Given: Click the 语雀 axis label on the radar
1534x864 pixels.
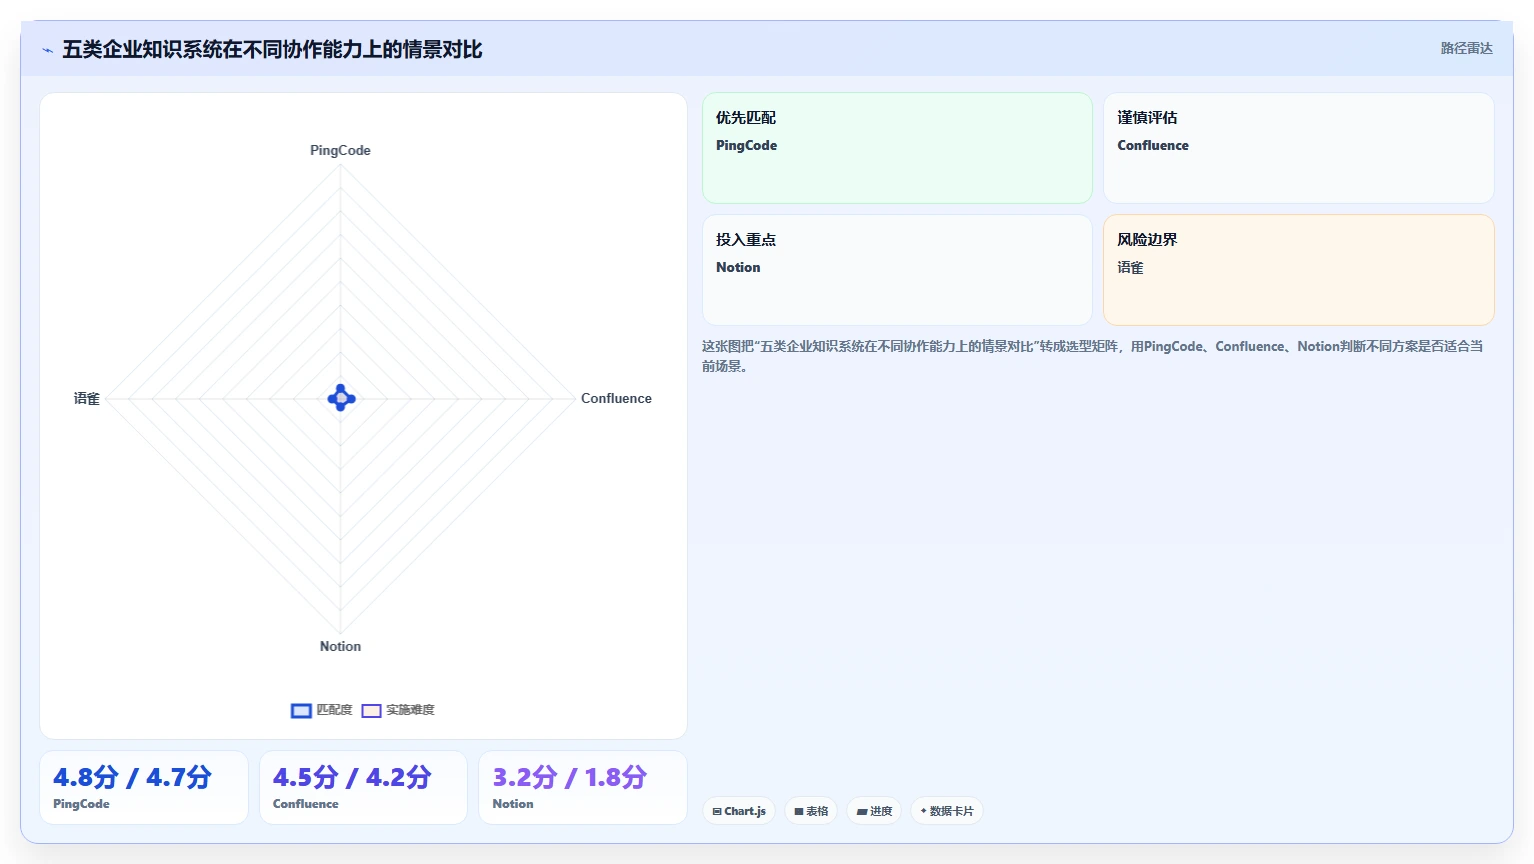Looking at the screenshot, I should click(x=87, y=398).
